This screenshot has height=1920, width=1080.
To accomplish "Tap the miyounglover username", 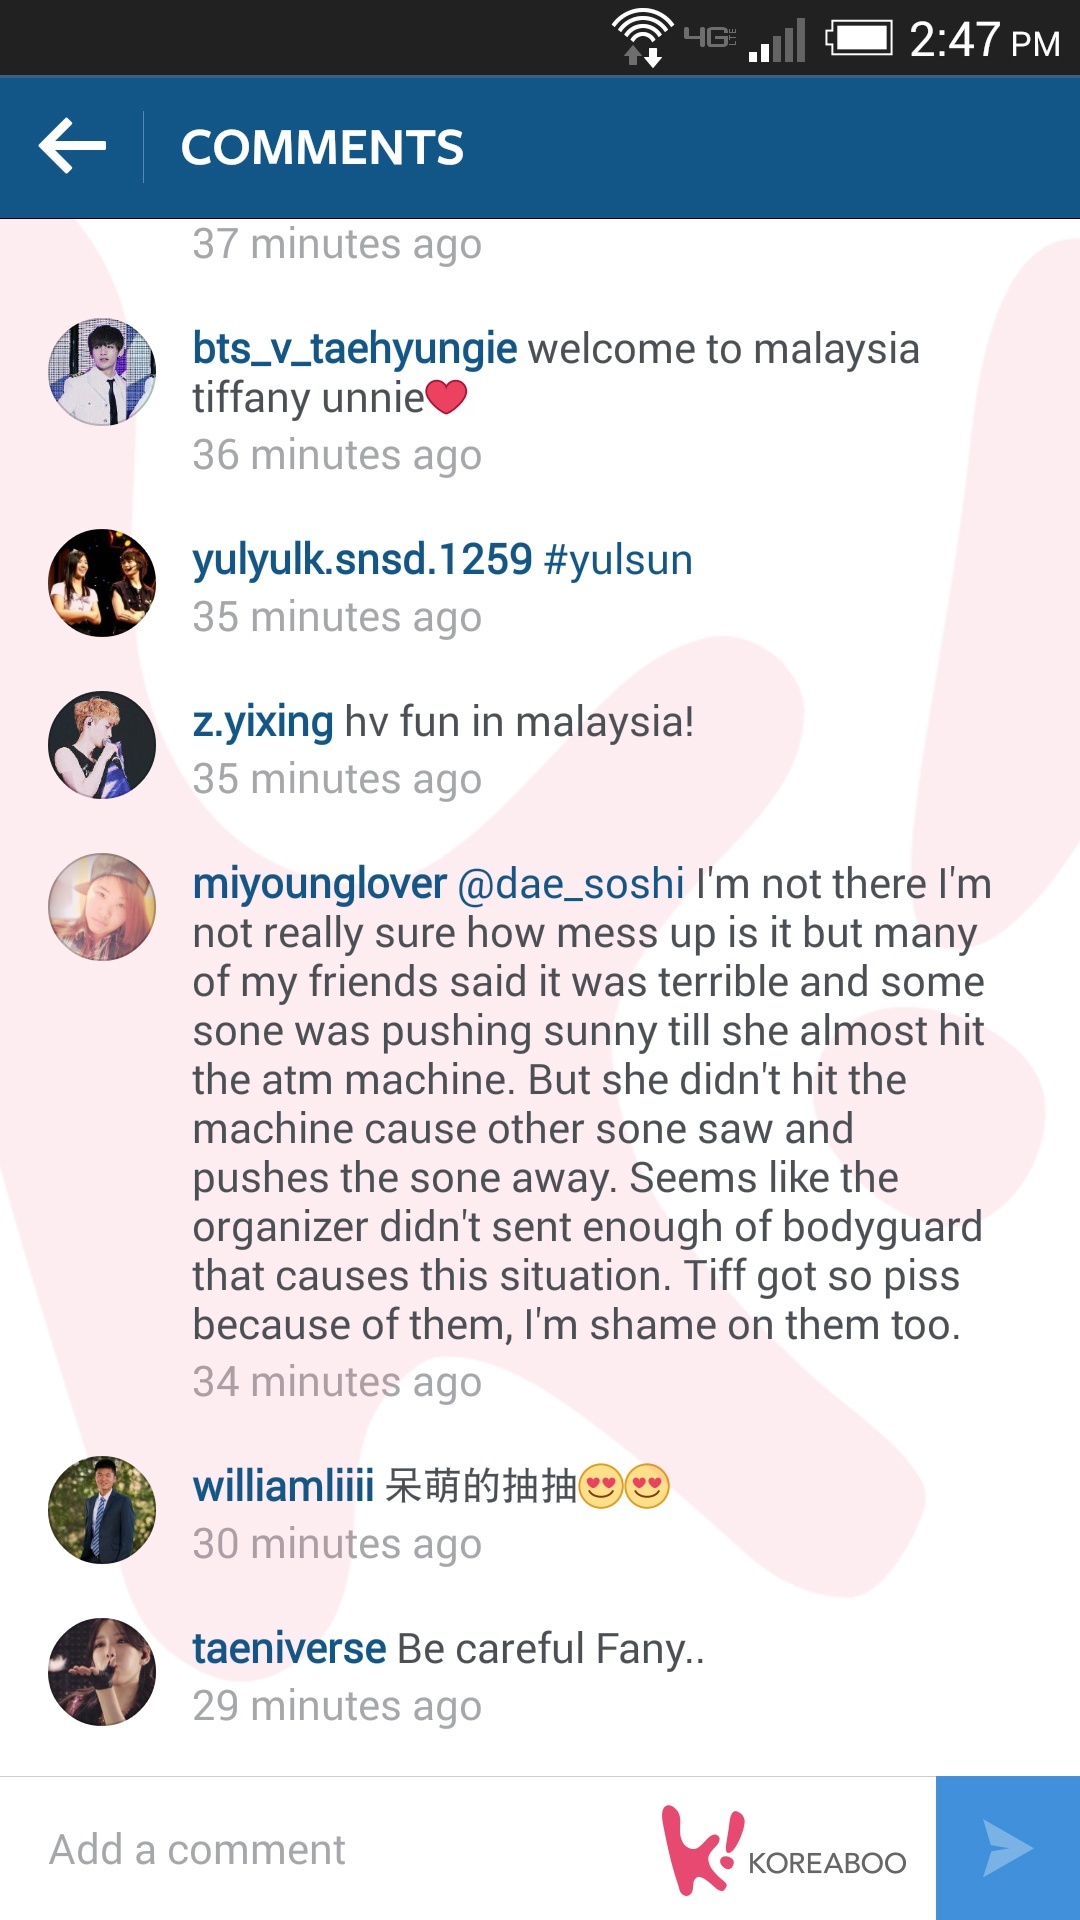I will (x=320, y=885).
